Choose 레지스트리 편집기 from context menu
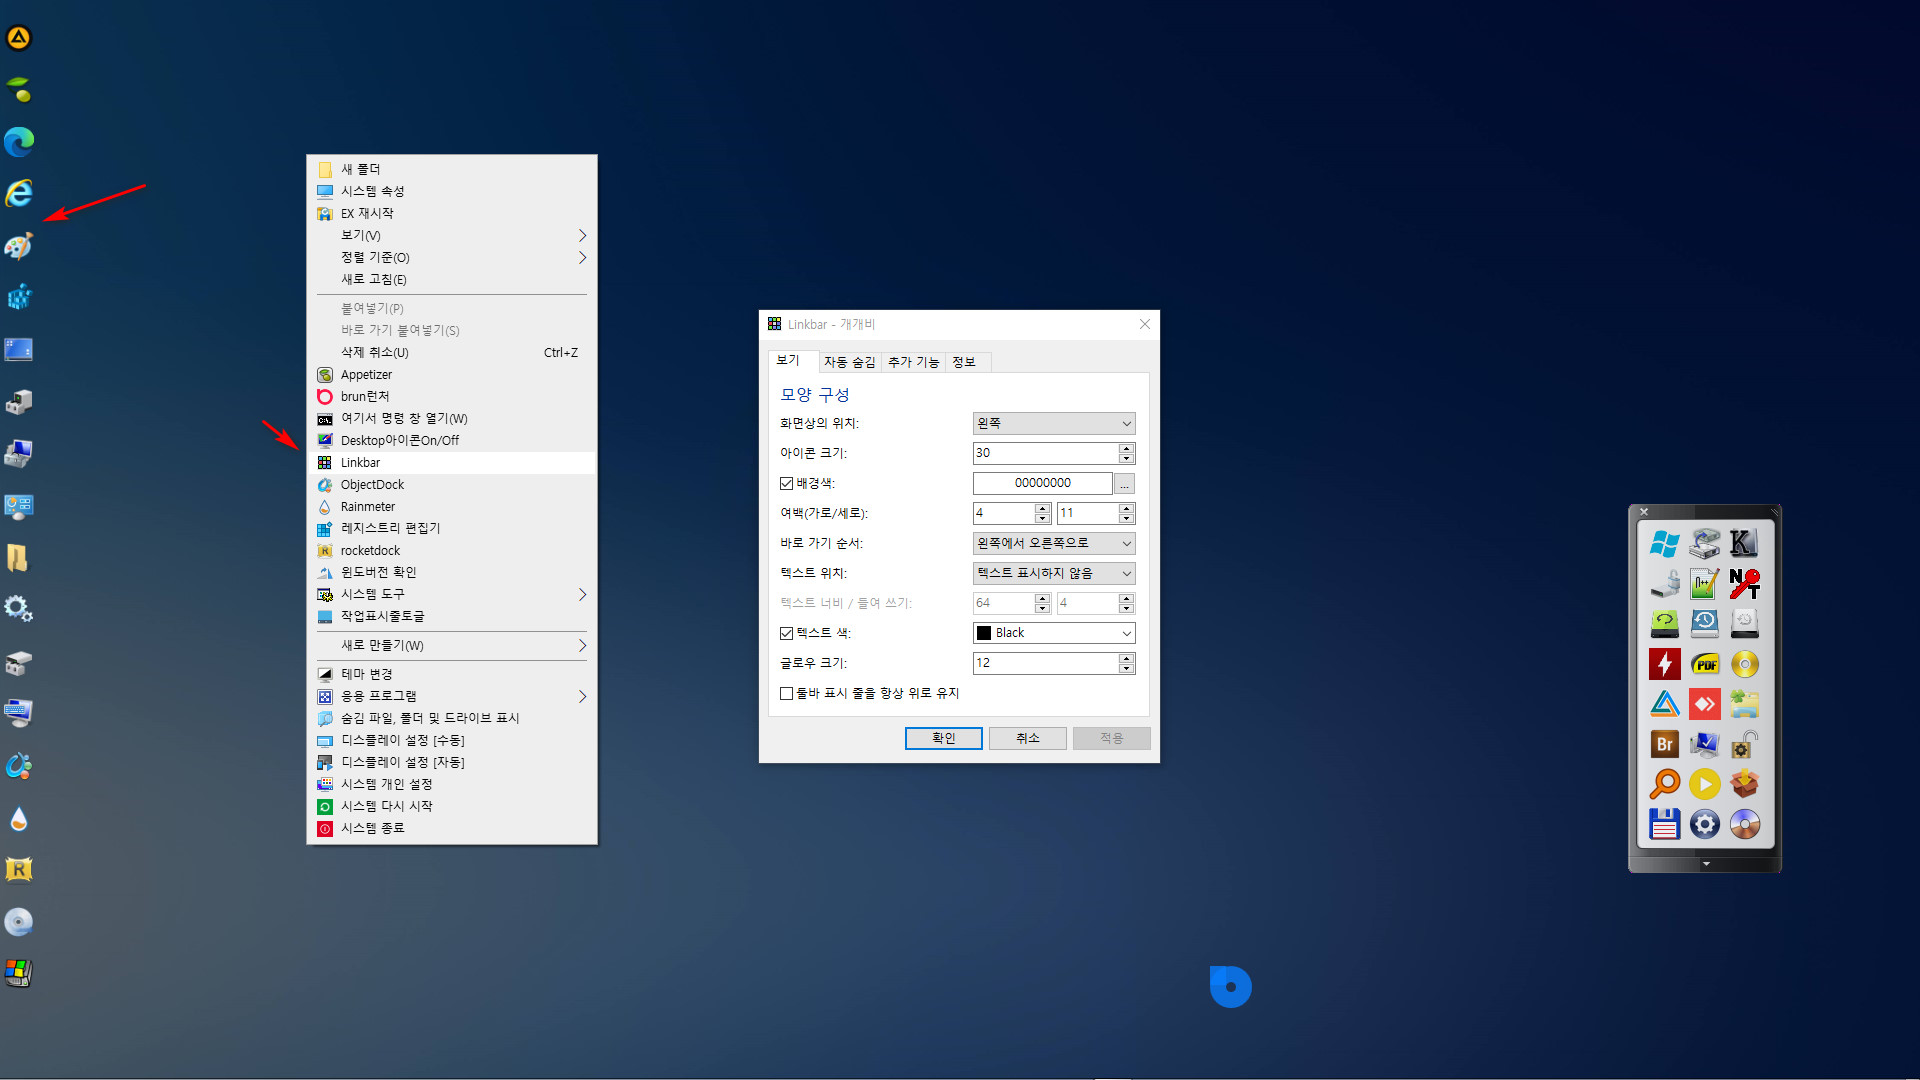1920x1080 pixels. point(452,528)
